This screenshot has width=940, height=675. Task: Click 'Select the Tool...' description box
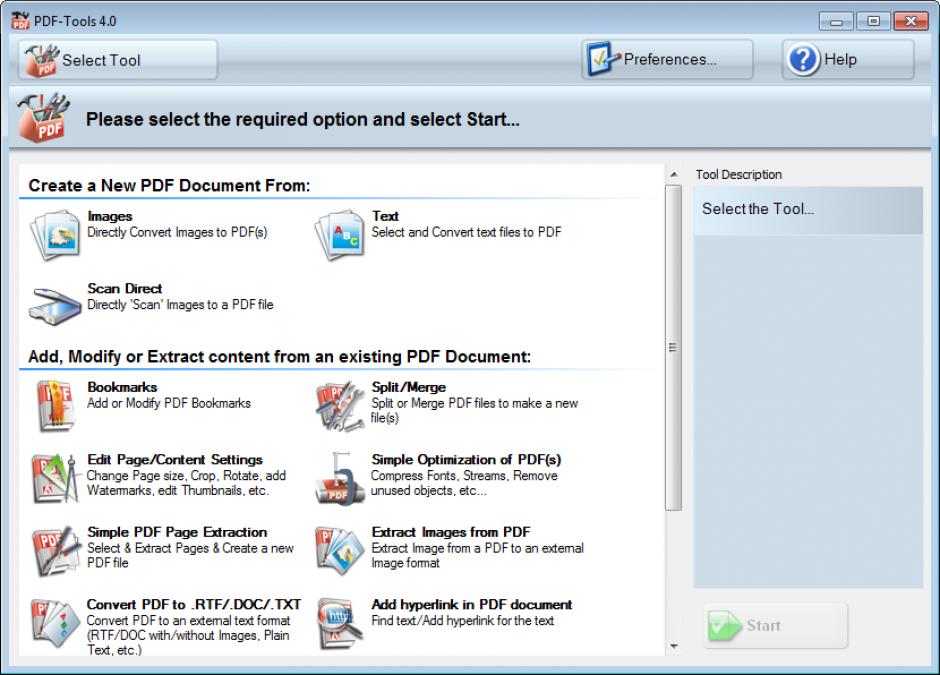click(808, 210)
